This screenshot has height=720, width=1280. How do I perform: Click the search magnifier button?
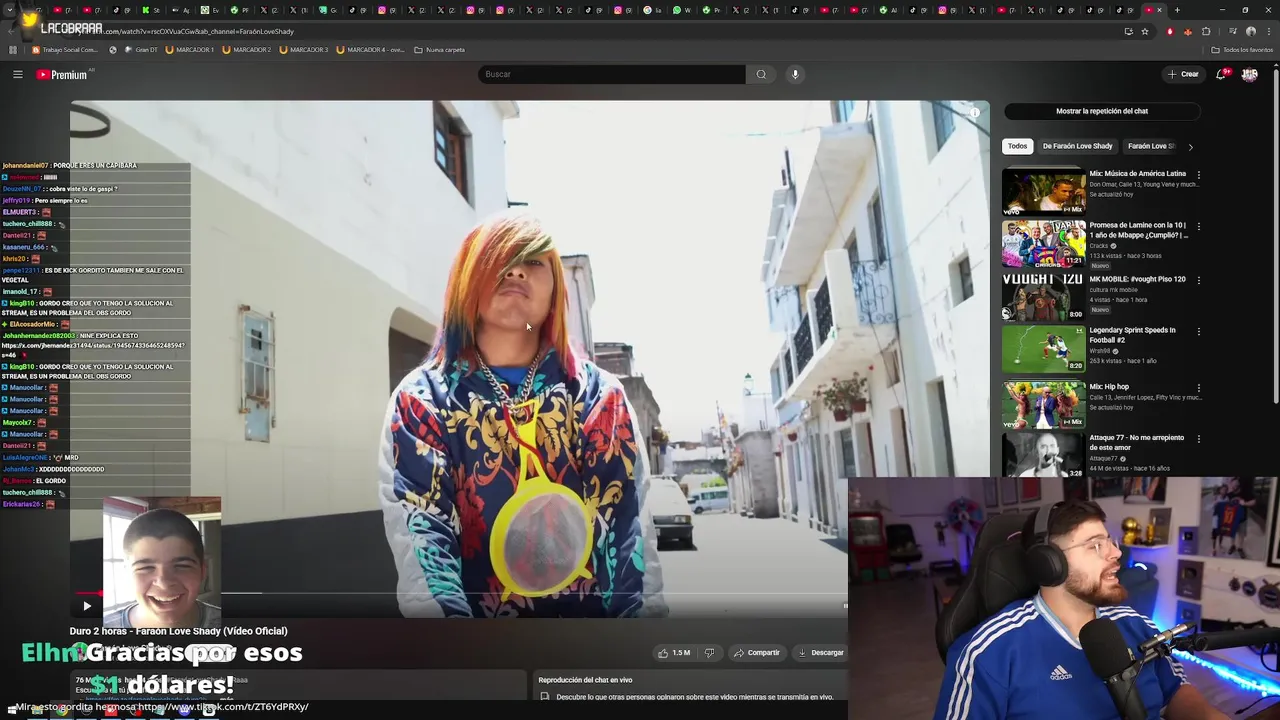click(x=761, y=74)
